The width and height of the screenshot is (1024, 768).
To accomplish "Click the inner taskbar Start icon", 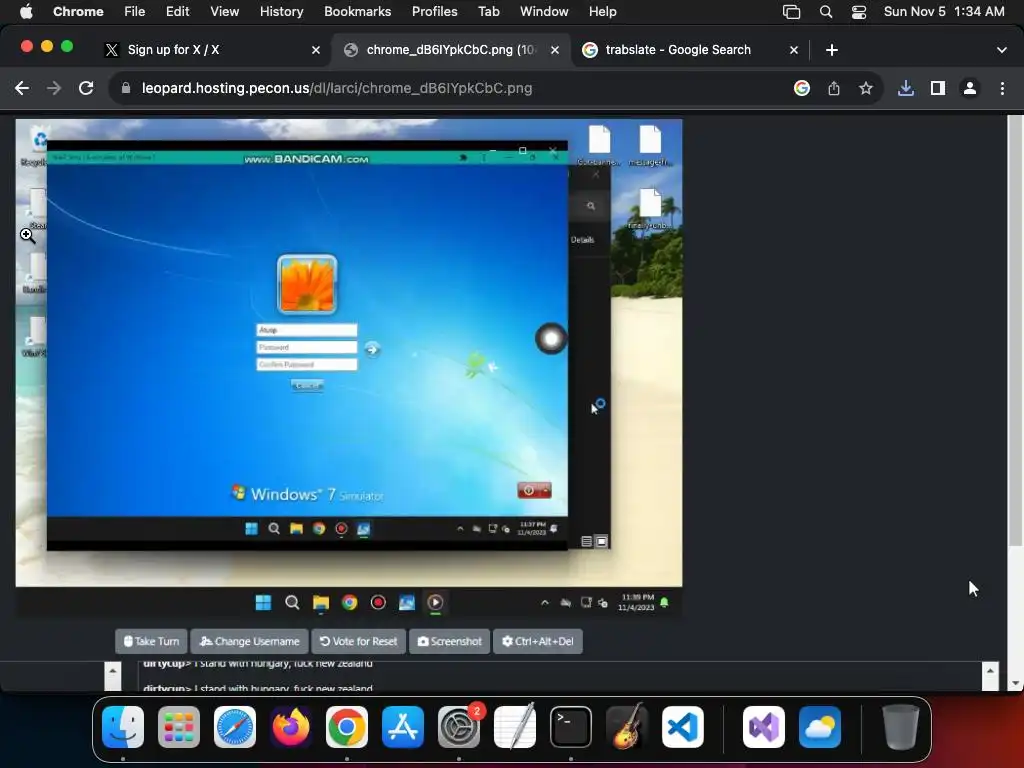I will coord(251,528).
